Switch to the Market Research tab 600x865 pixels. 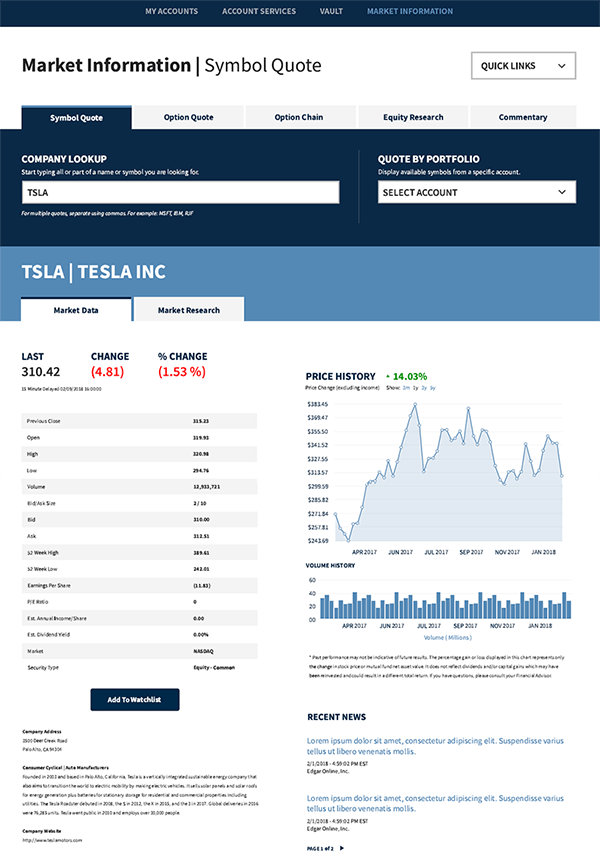[189, 310]
